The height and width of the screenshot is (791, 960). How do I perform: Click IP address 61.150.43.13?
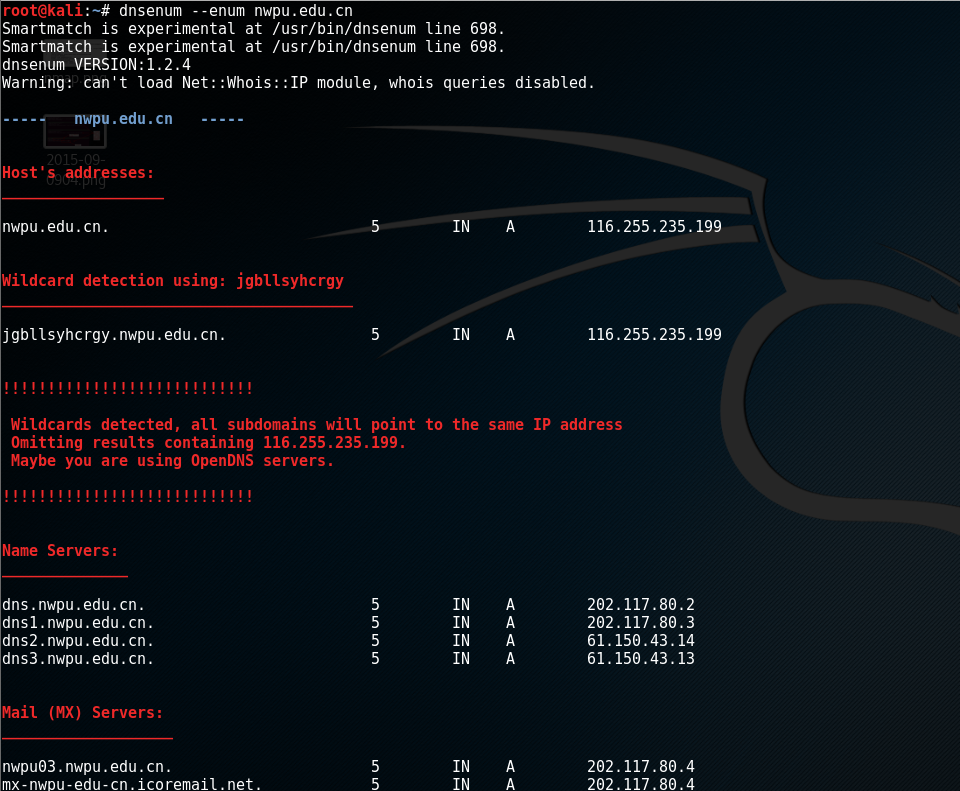(x=641, y=659)
